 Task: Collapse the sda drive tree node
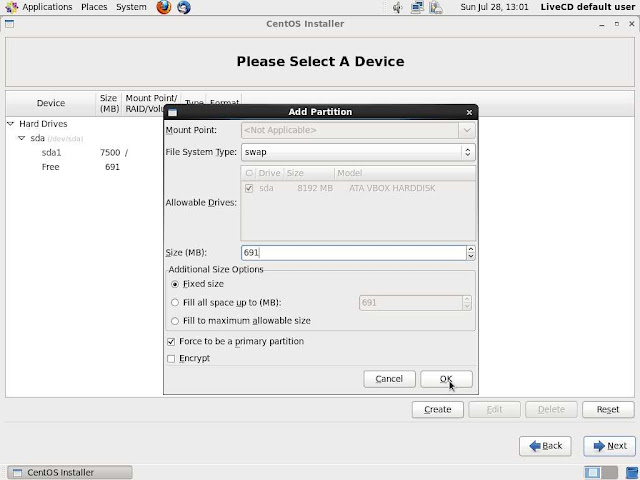tap(22, 138)
